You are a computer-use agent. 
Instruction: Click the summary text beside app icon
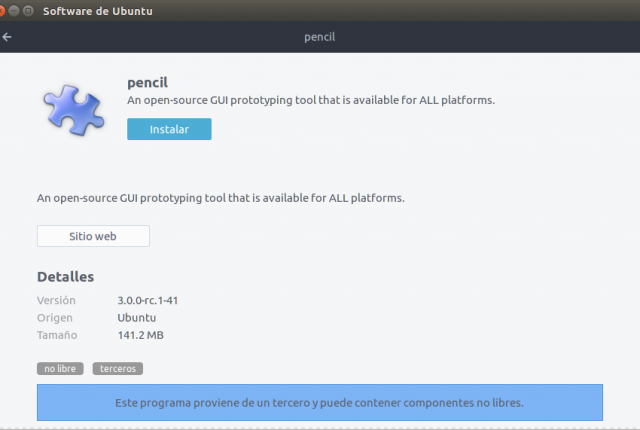click(311, 100)
